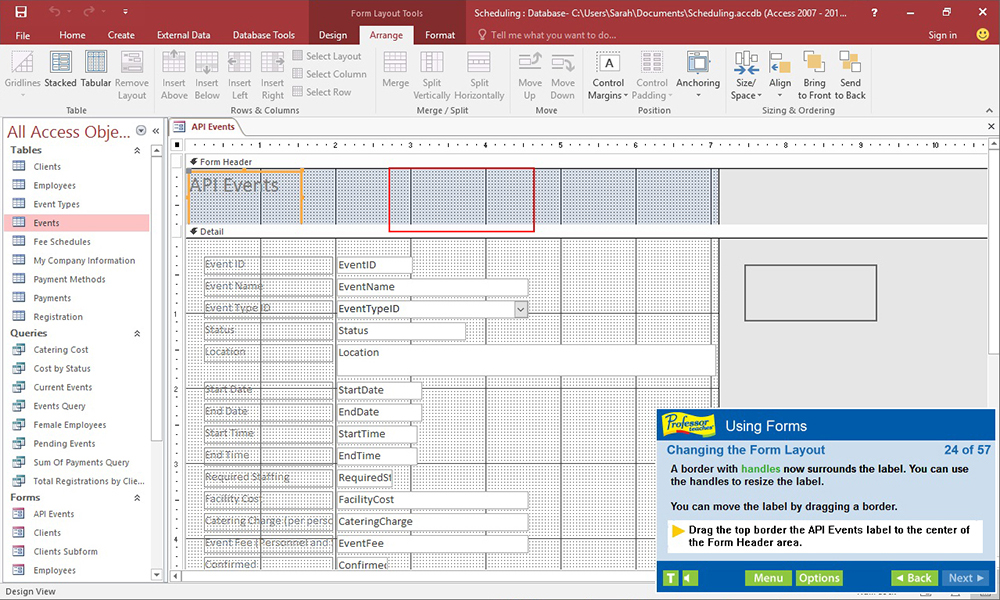
Task: Click the Remove Layout icon
Action: [x=132, y=62]
